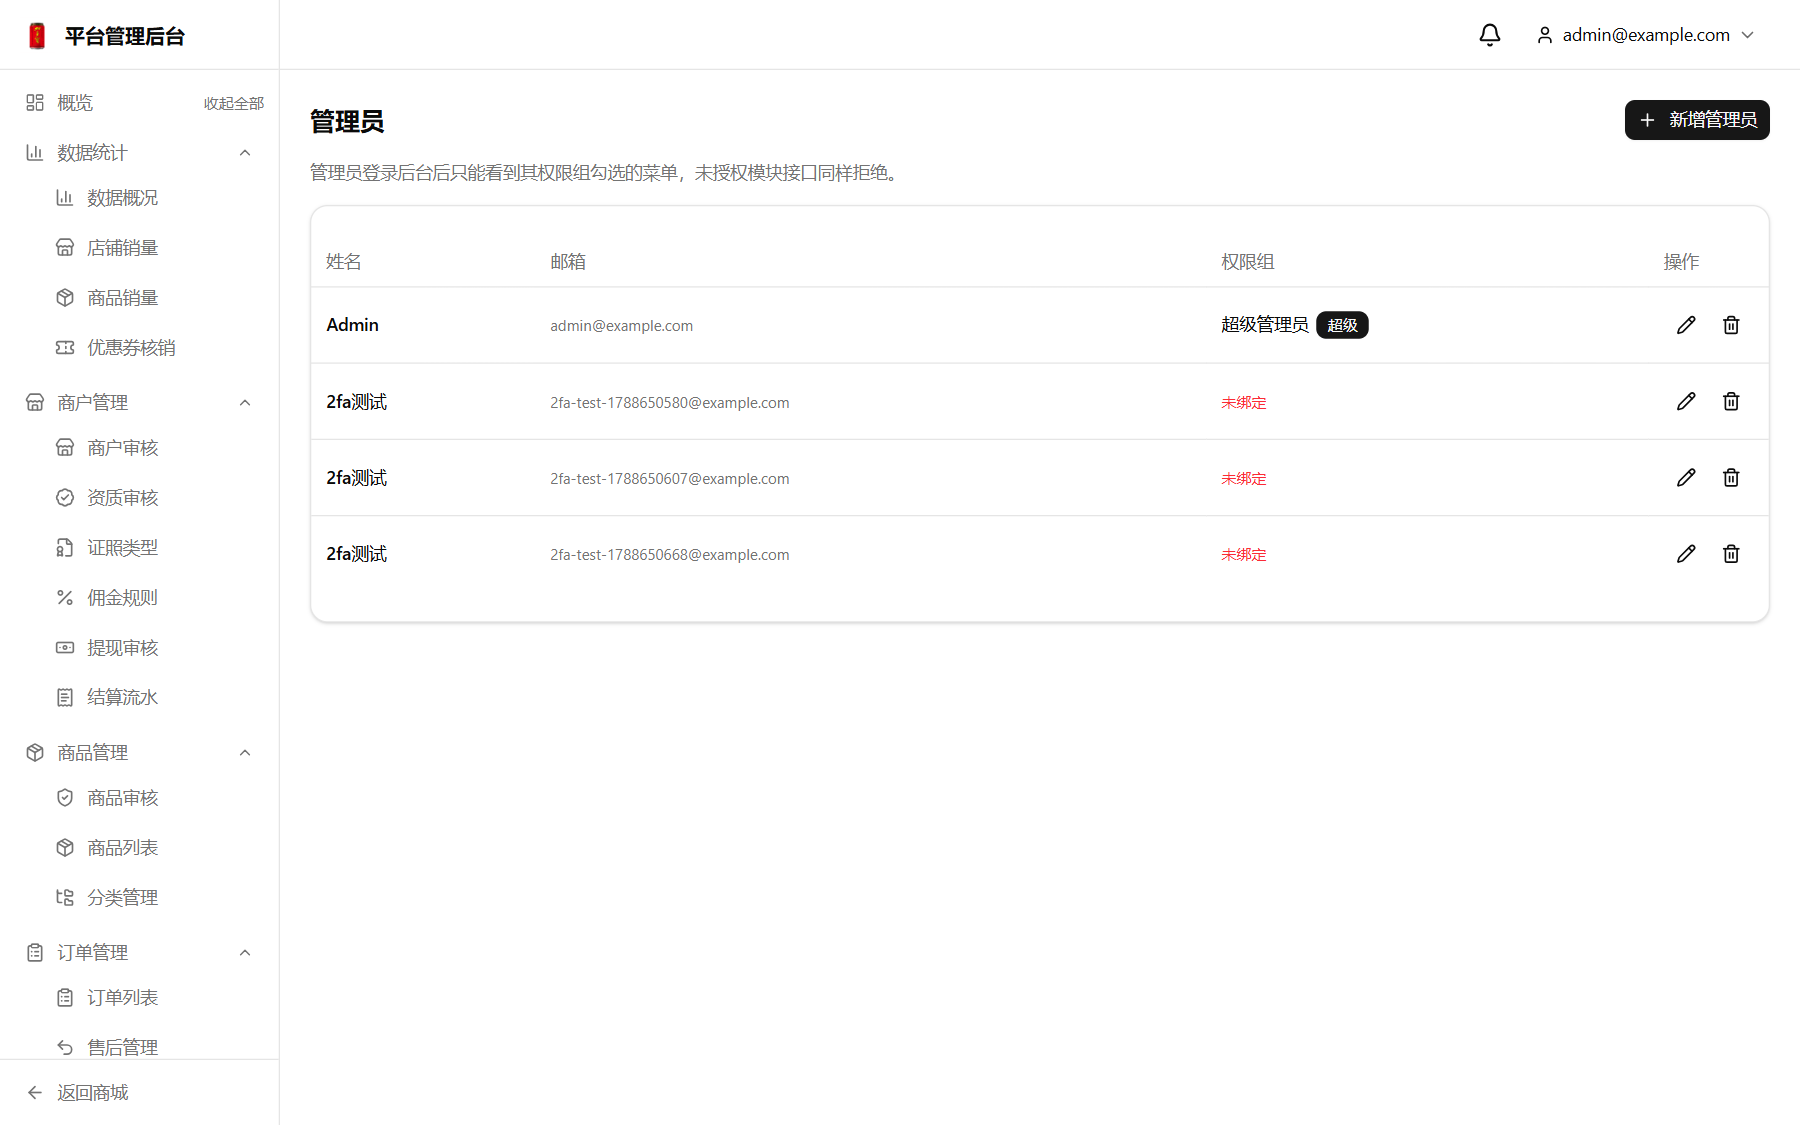Viewport: 1800px width, 1125px height.
Task: Click the 权限组 column header
Action: click(x=1247, y=262)
